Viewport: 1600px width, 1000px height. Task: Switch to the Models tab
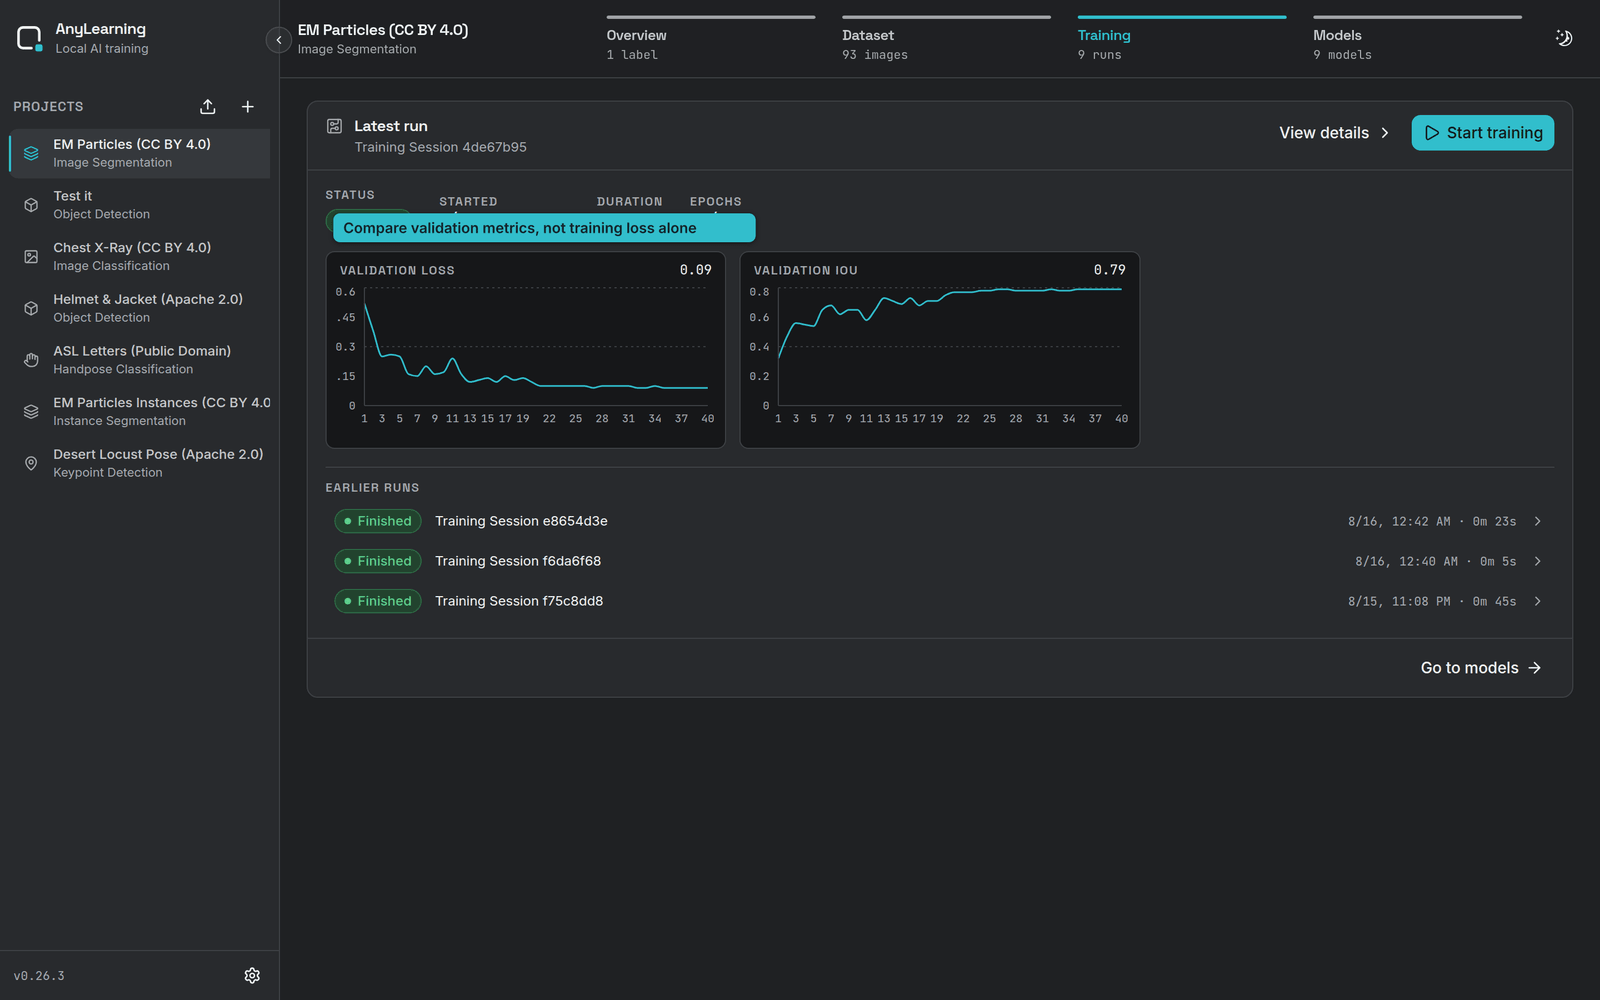(x=1417, y=40)
